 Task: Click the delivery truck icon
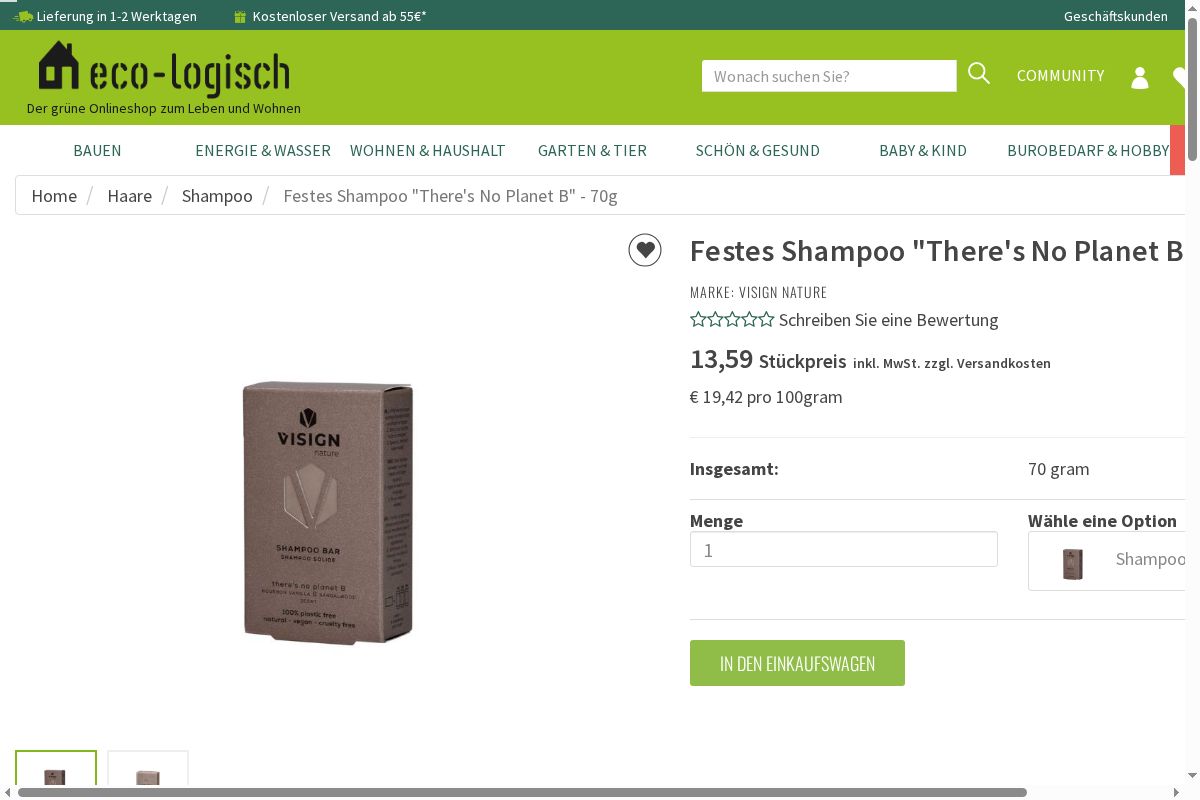[x=22, y=16]
